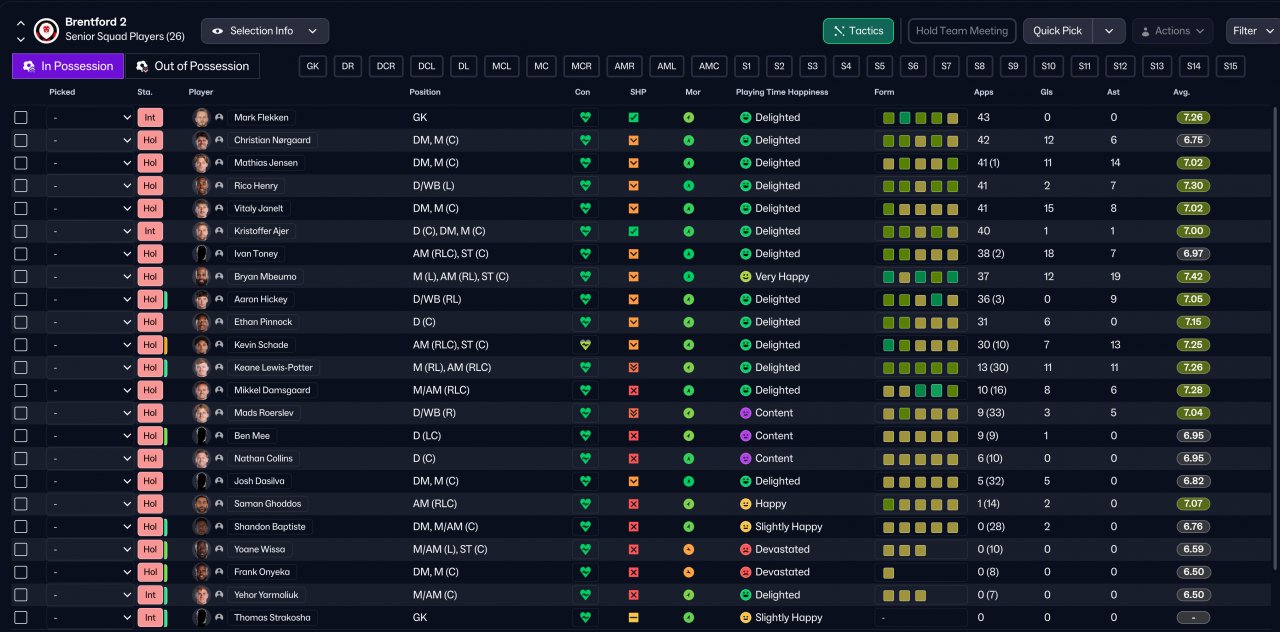Viewport: 1280px width, 632px height.
Task: Open the Filter dropdown
Action: pos(1252,31)
